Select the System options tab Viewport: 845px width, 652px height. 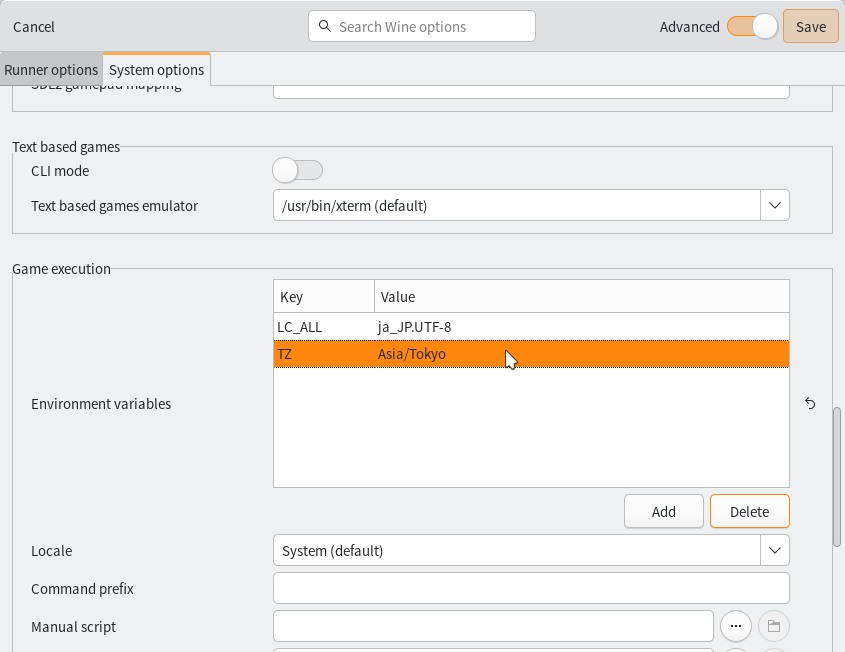(x=157, y=70)
